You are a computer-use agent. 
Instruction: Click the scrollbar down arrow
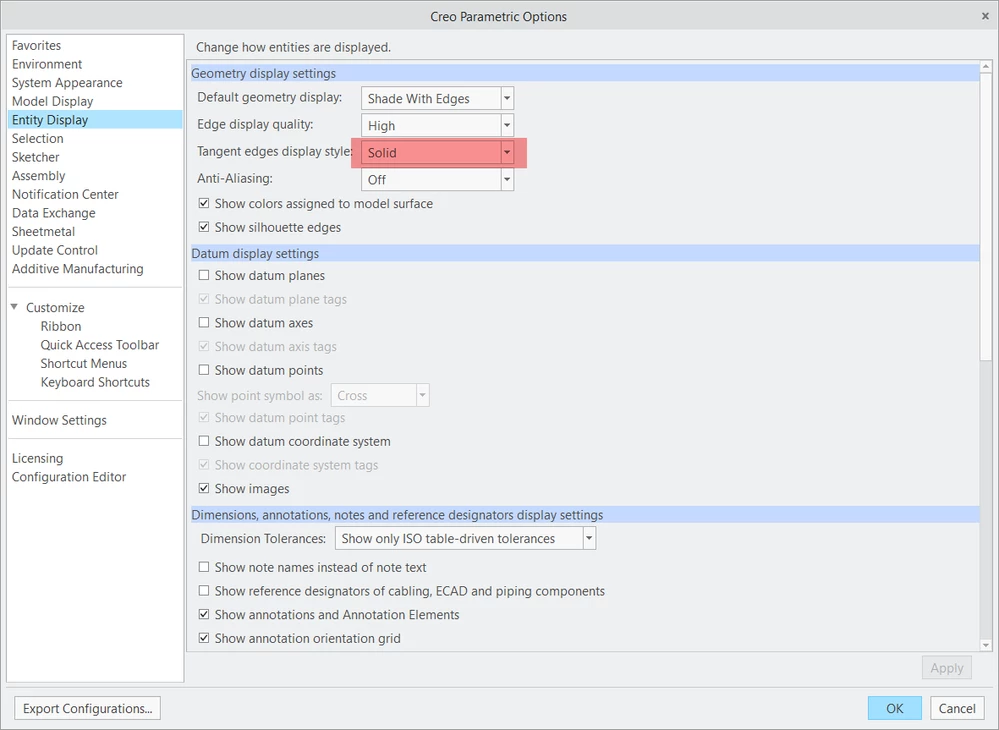(986, 645)
